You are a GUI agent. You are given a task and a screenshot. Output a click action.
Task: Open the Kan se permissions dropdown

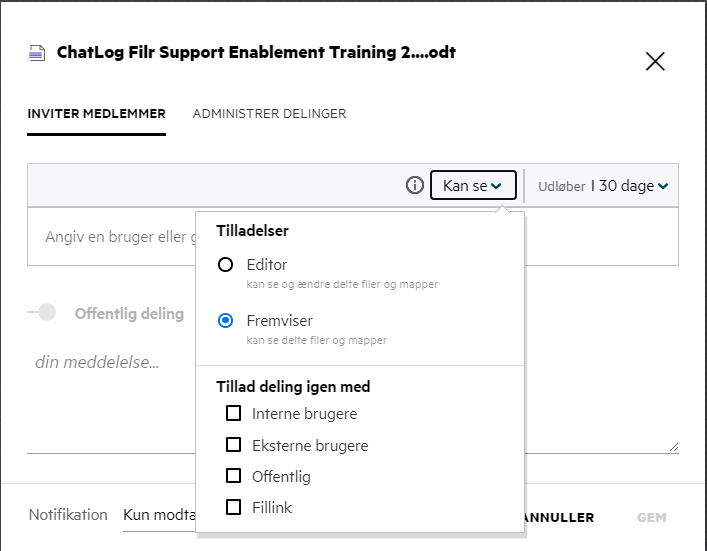[473, 186]
